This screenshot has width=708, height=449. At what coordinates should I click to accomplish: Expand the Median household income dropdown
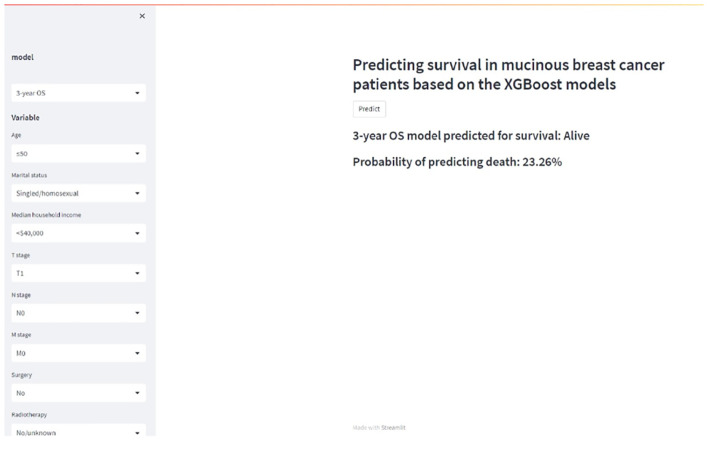[x=79, y=234]
